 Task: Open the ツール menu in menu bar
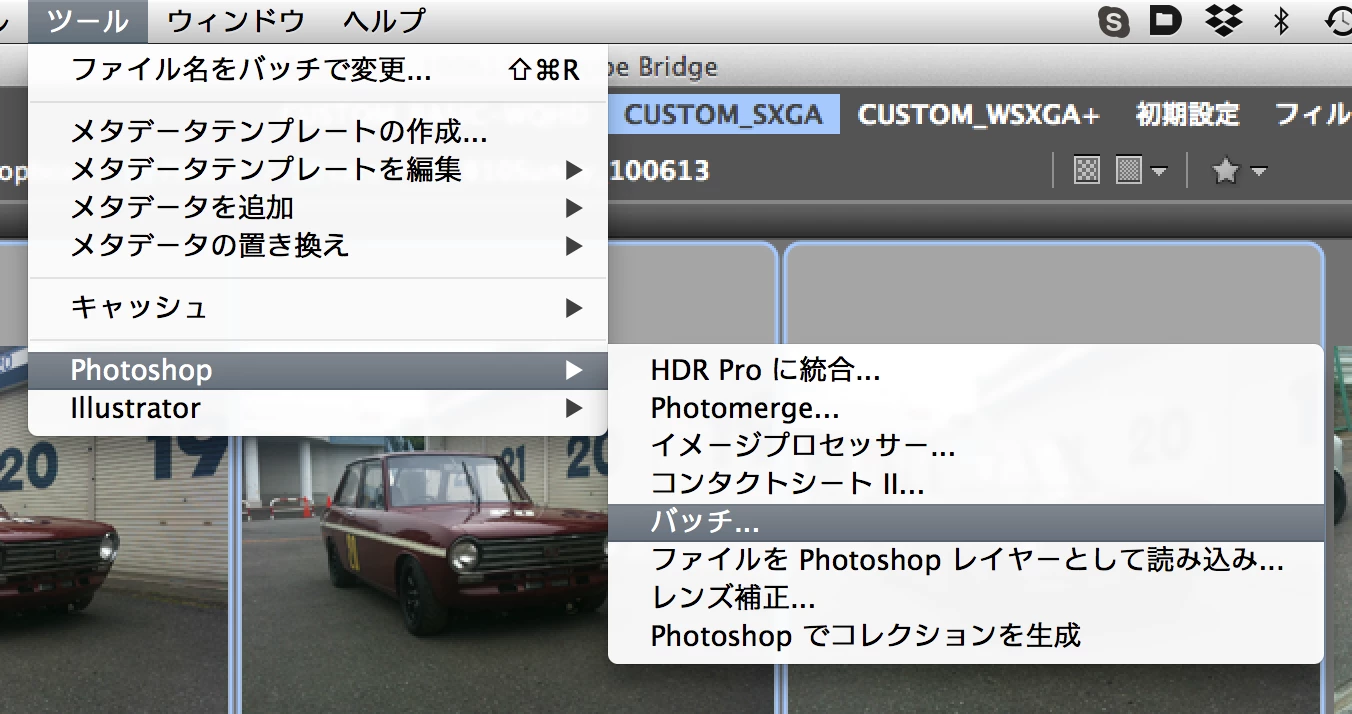pos(88,20)
